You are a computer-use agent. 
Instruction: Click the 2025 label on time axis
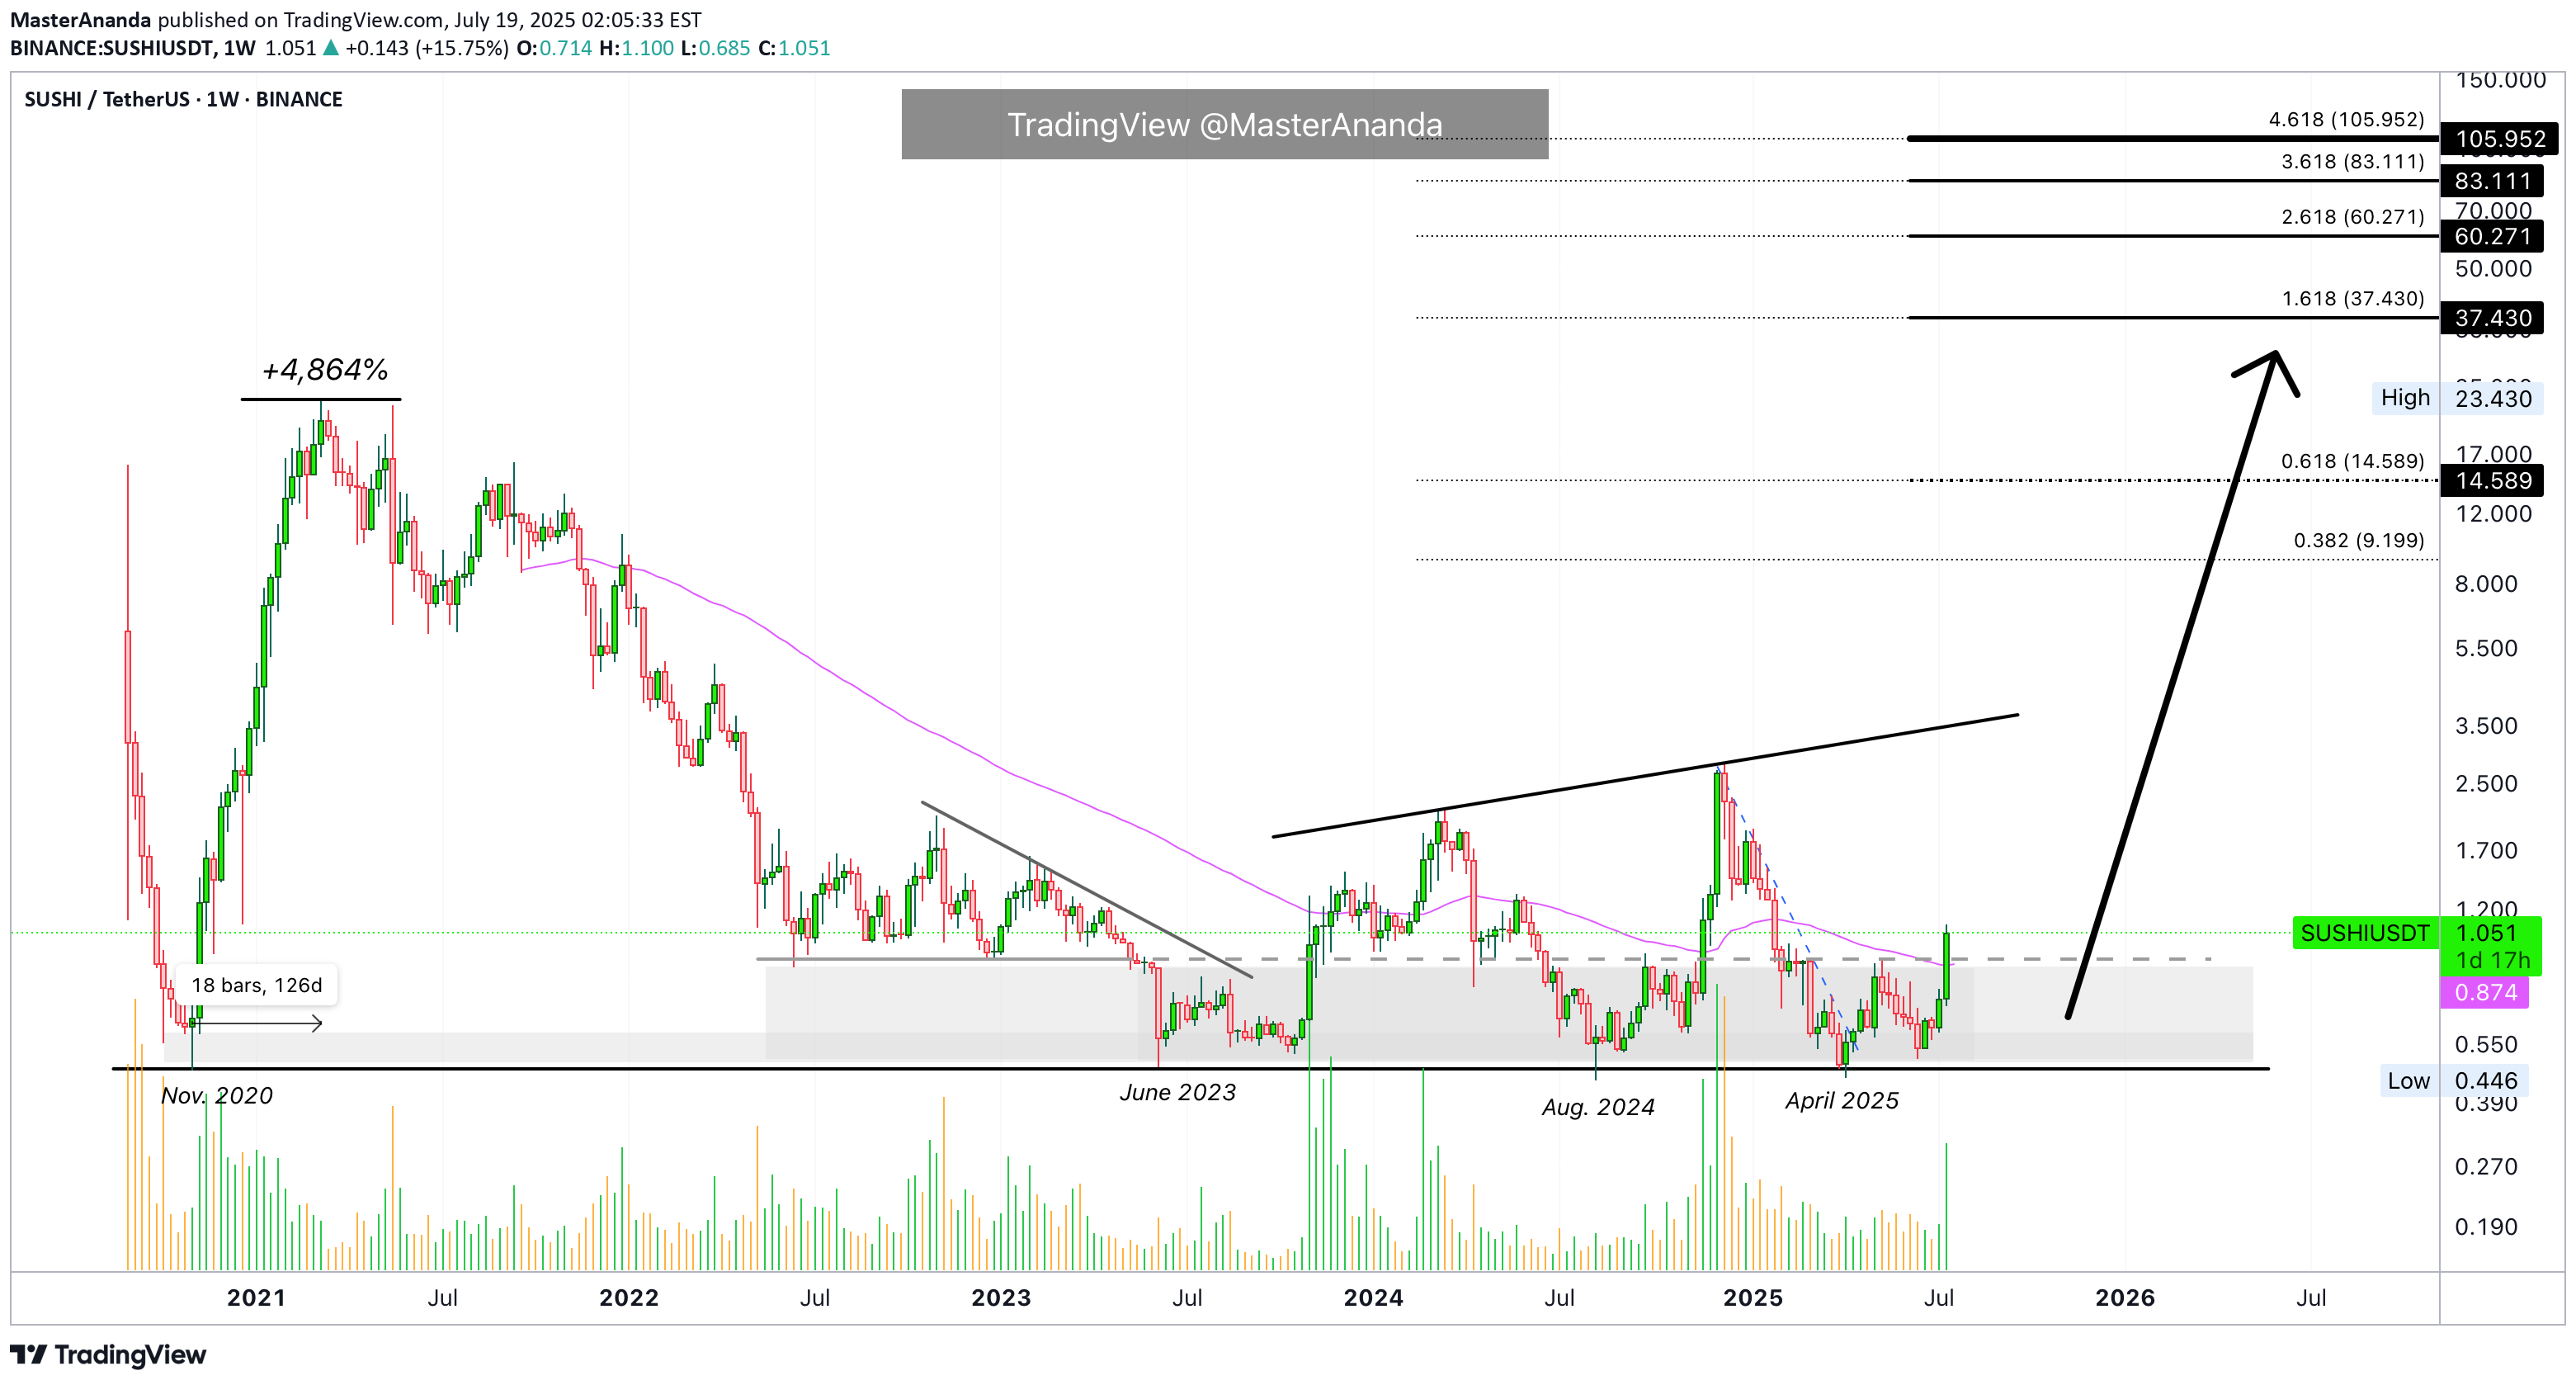1753,1297
